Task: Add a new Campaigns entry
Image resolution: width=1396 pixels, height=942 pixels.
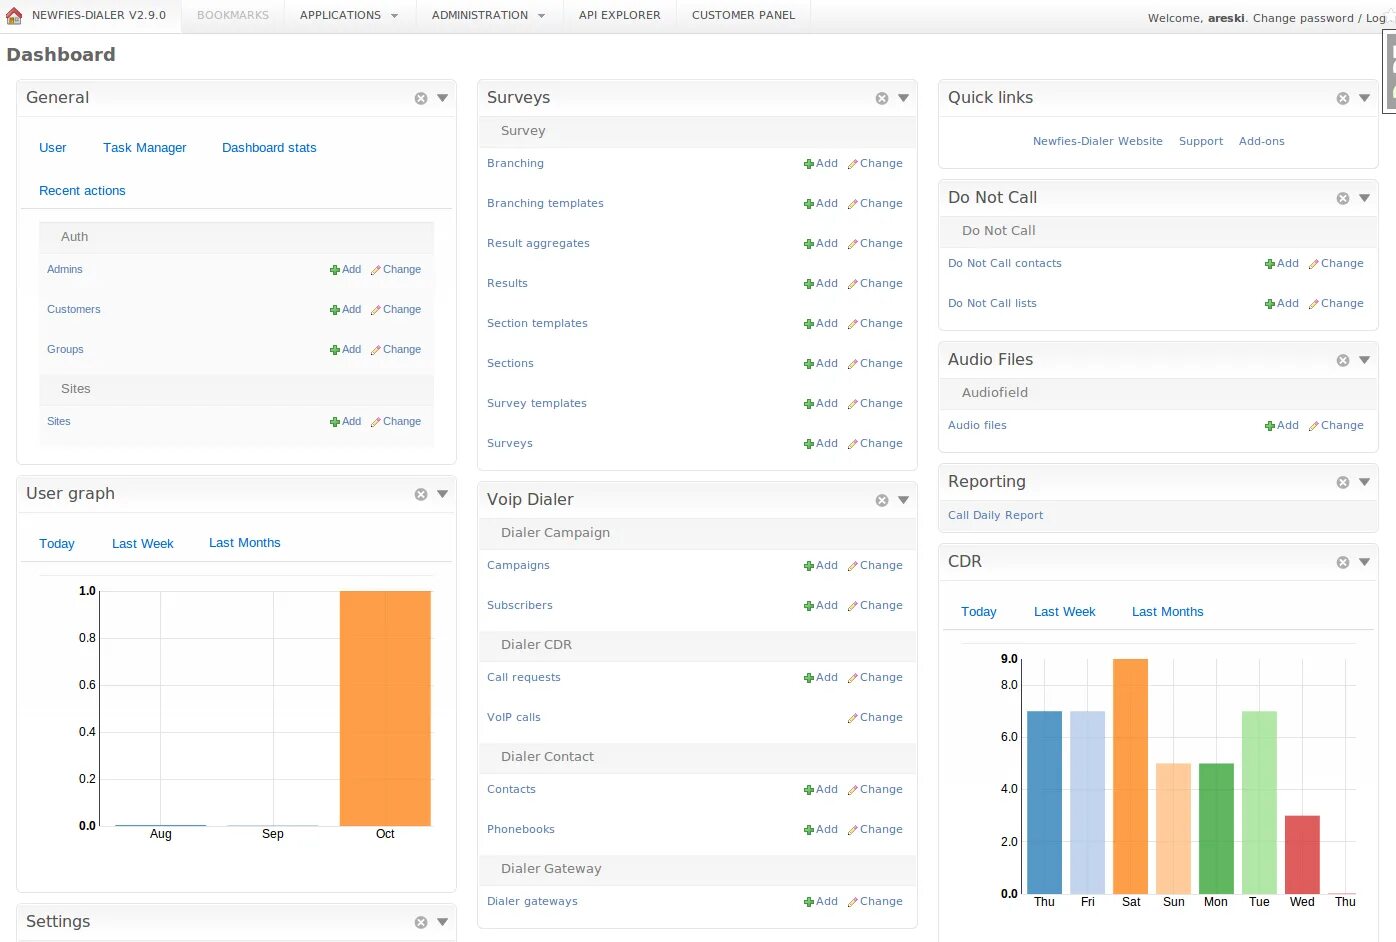Action: coord(821,565)
